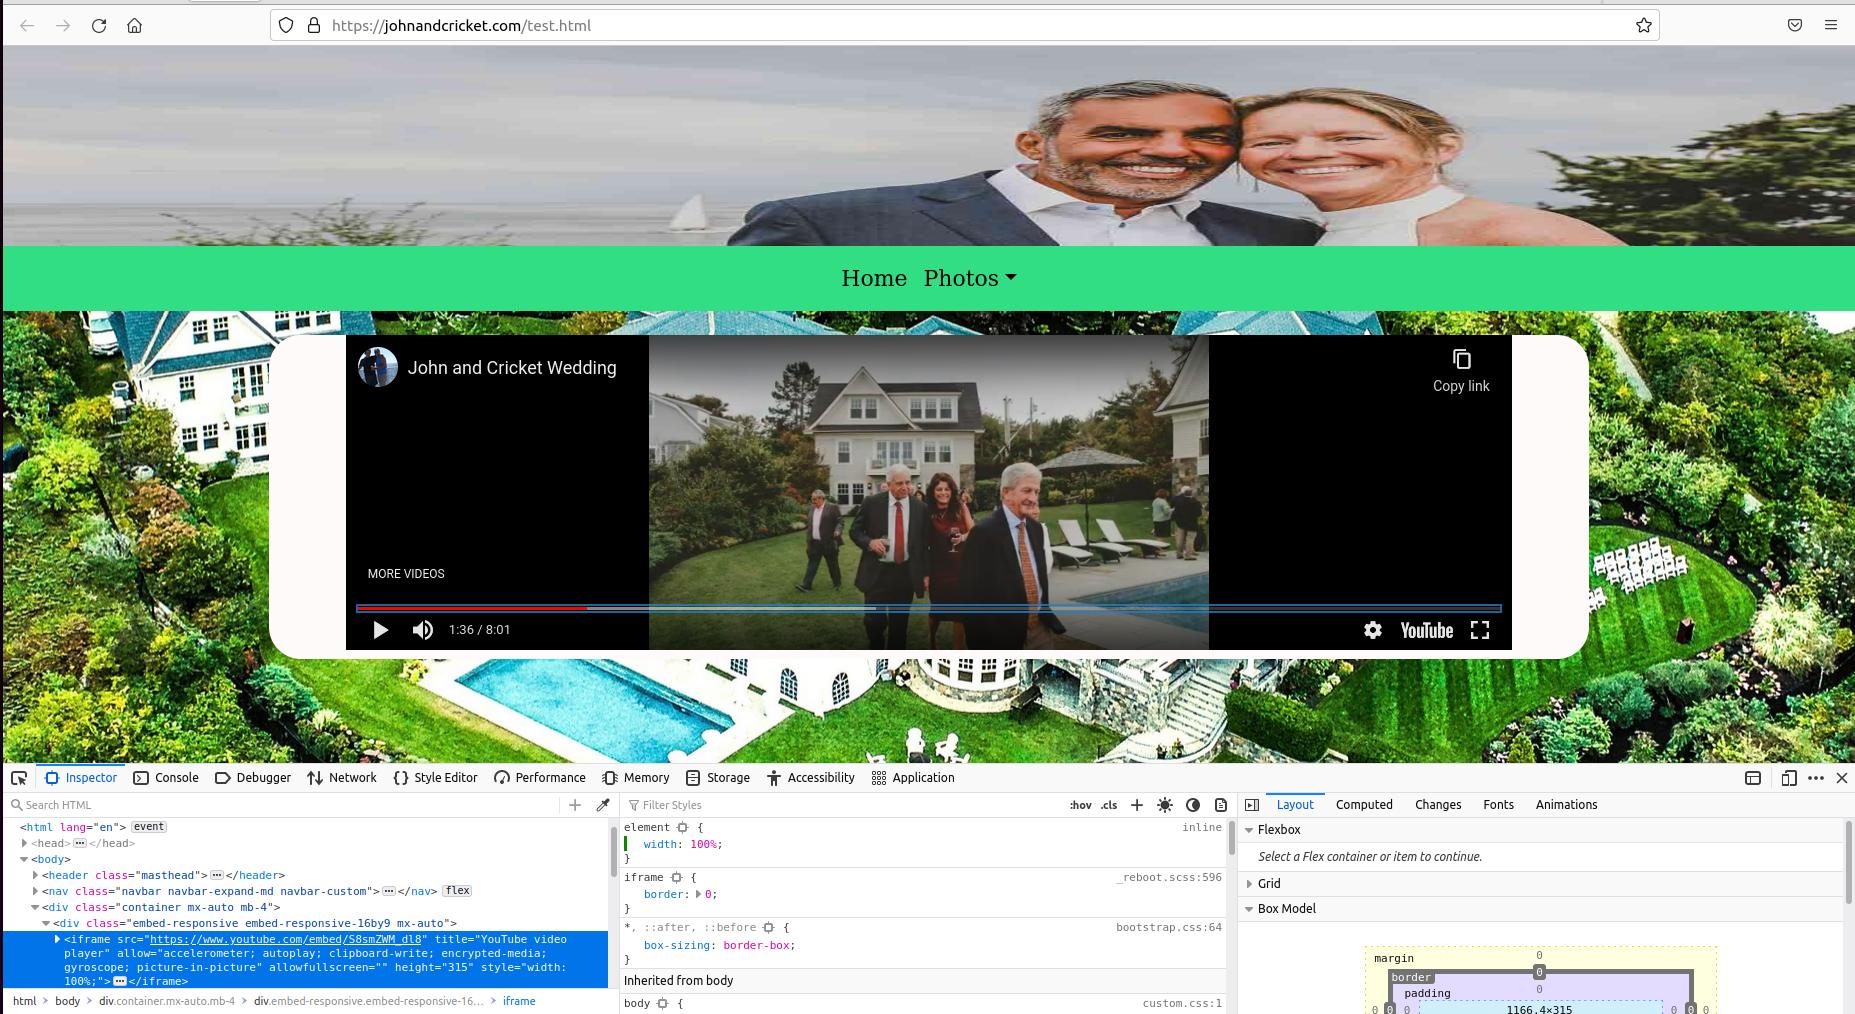The height and width of the screenshot is (1014, 1855).
Task: Expand the head node in the markup
Action: point(25,843)
